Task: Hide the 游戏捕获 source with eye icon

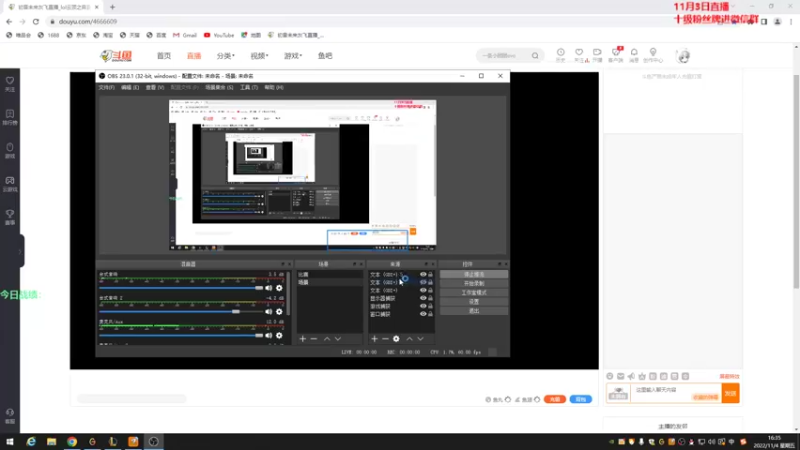Action: [x=423, y=306]
